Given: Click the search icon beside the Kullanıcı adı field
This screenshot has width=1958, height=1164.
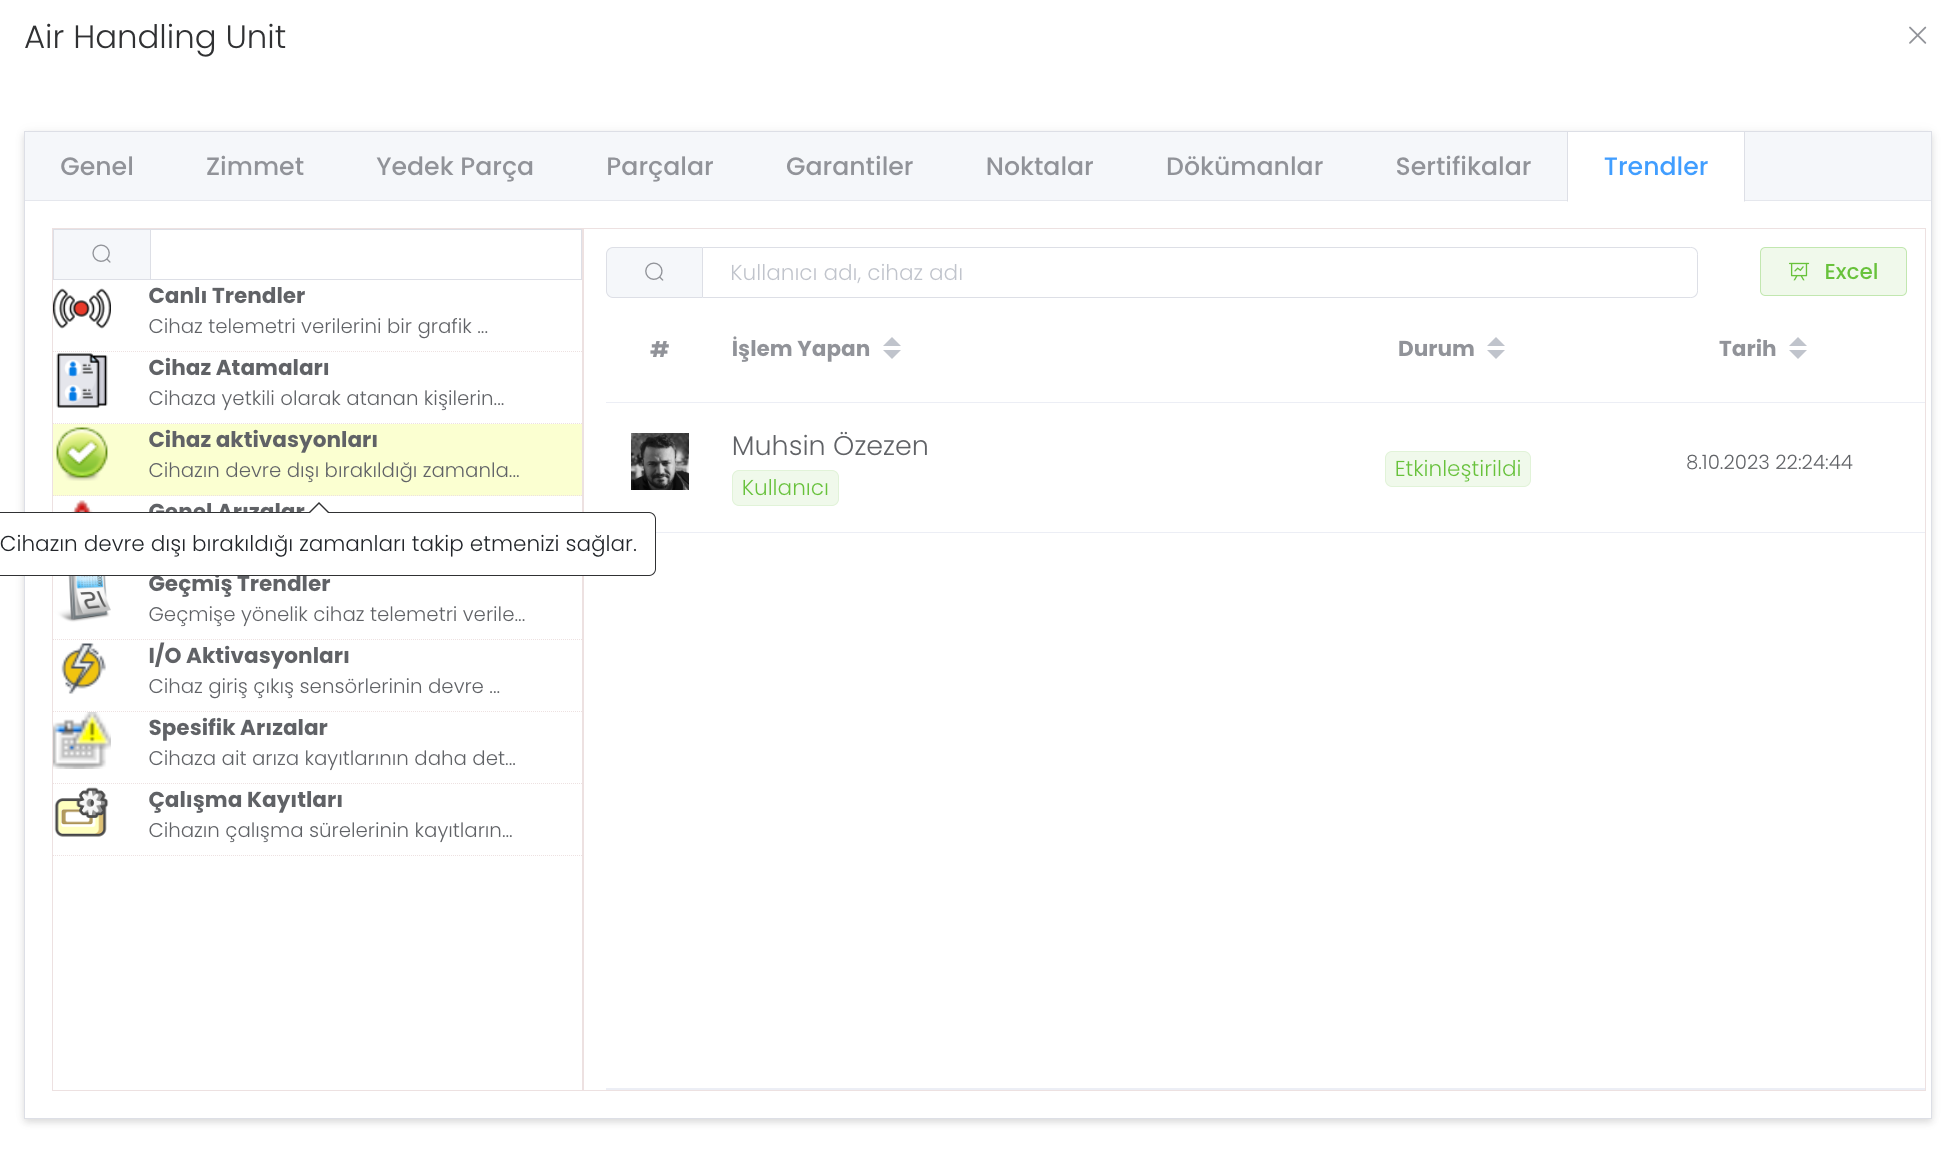Looking at the screenshot, I should (654, 272).
